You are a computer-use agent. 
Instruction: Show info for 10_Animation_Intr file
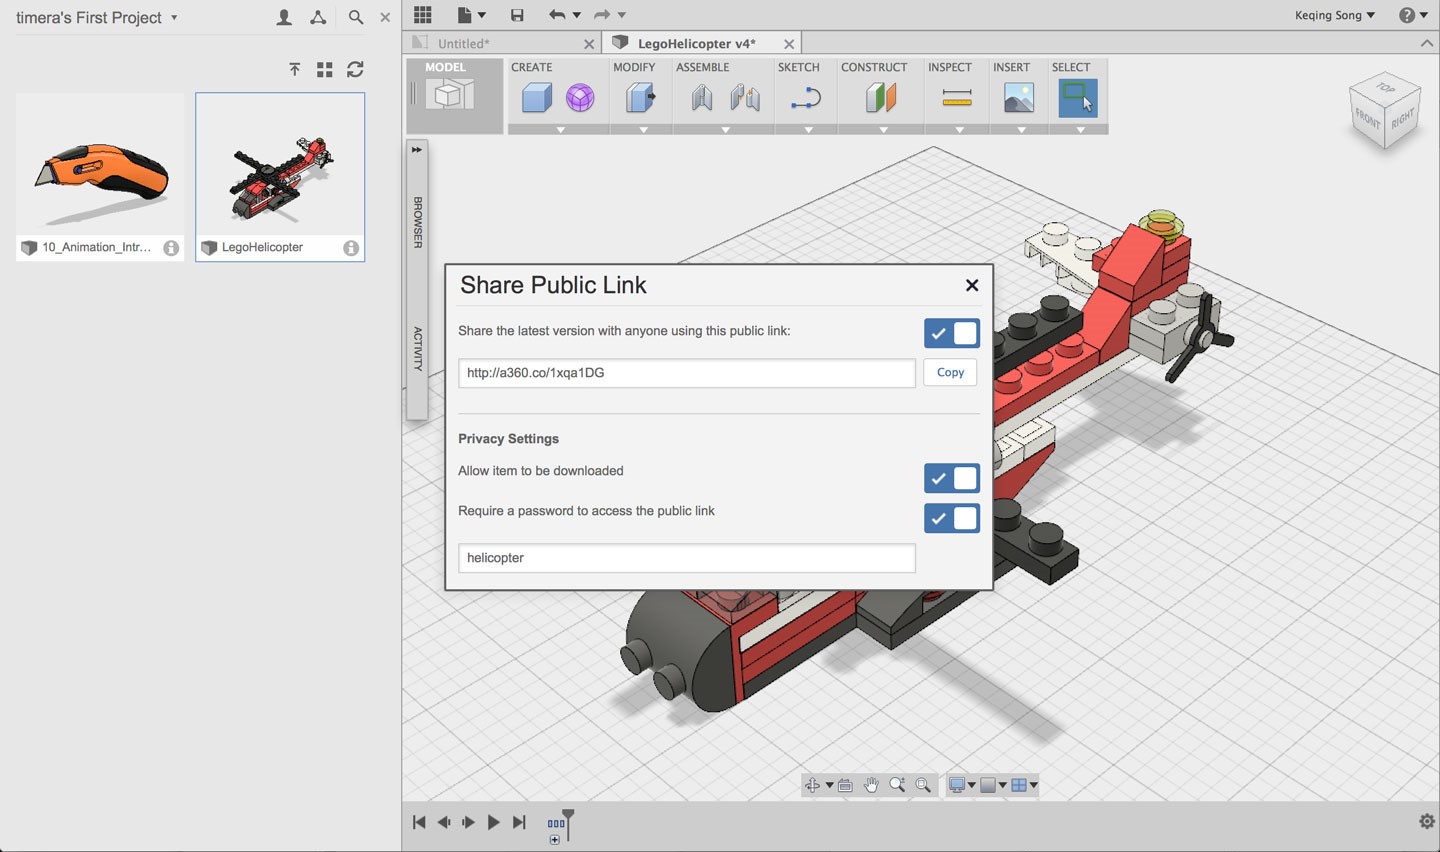(x=171, y=248)
